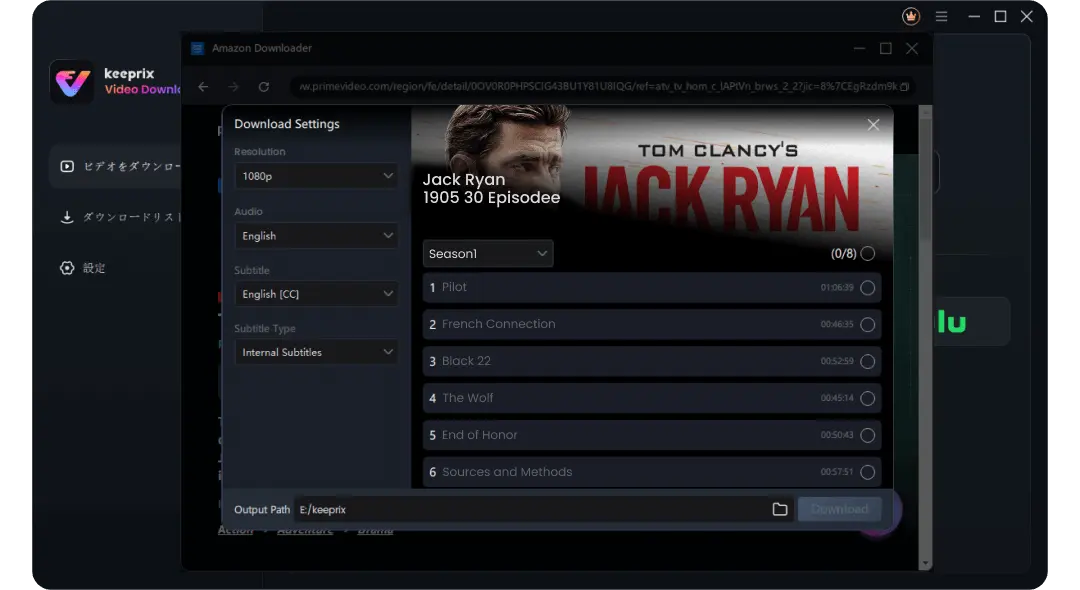Click the Output Path input field
The width and height of the screenshot is (1080, 590).
tap(530, 510)
